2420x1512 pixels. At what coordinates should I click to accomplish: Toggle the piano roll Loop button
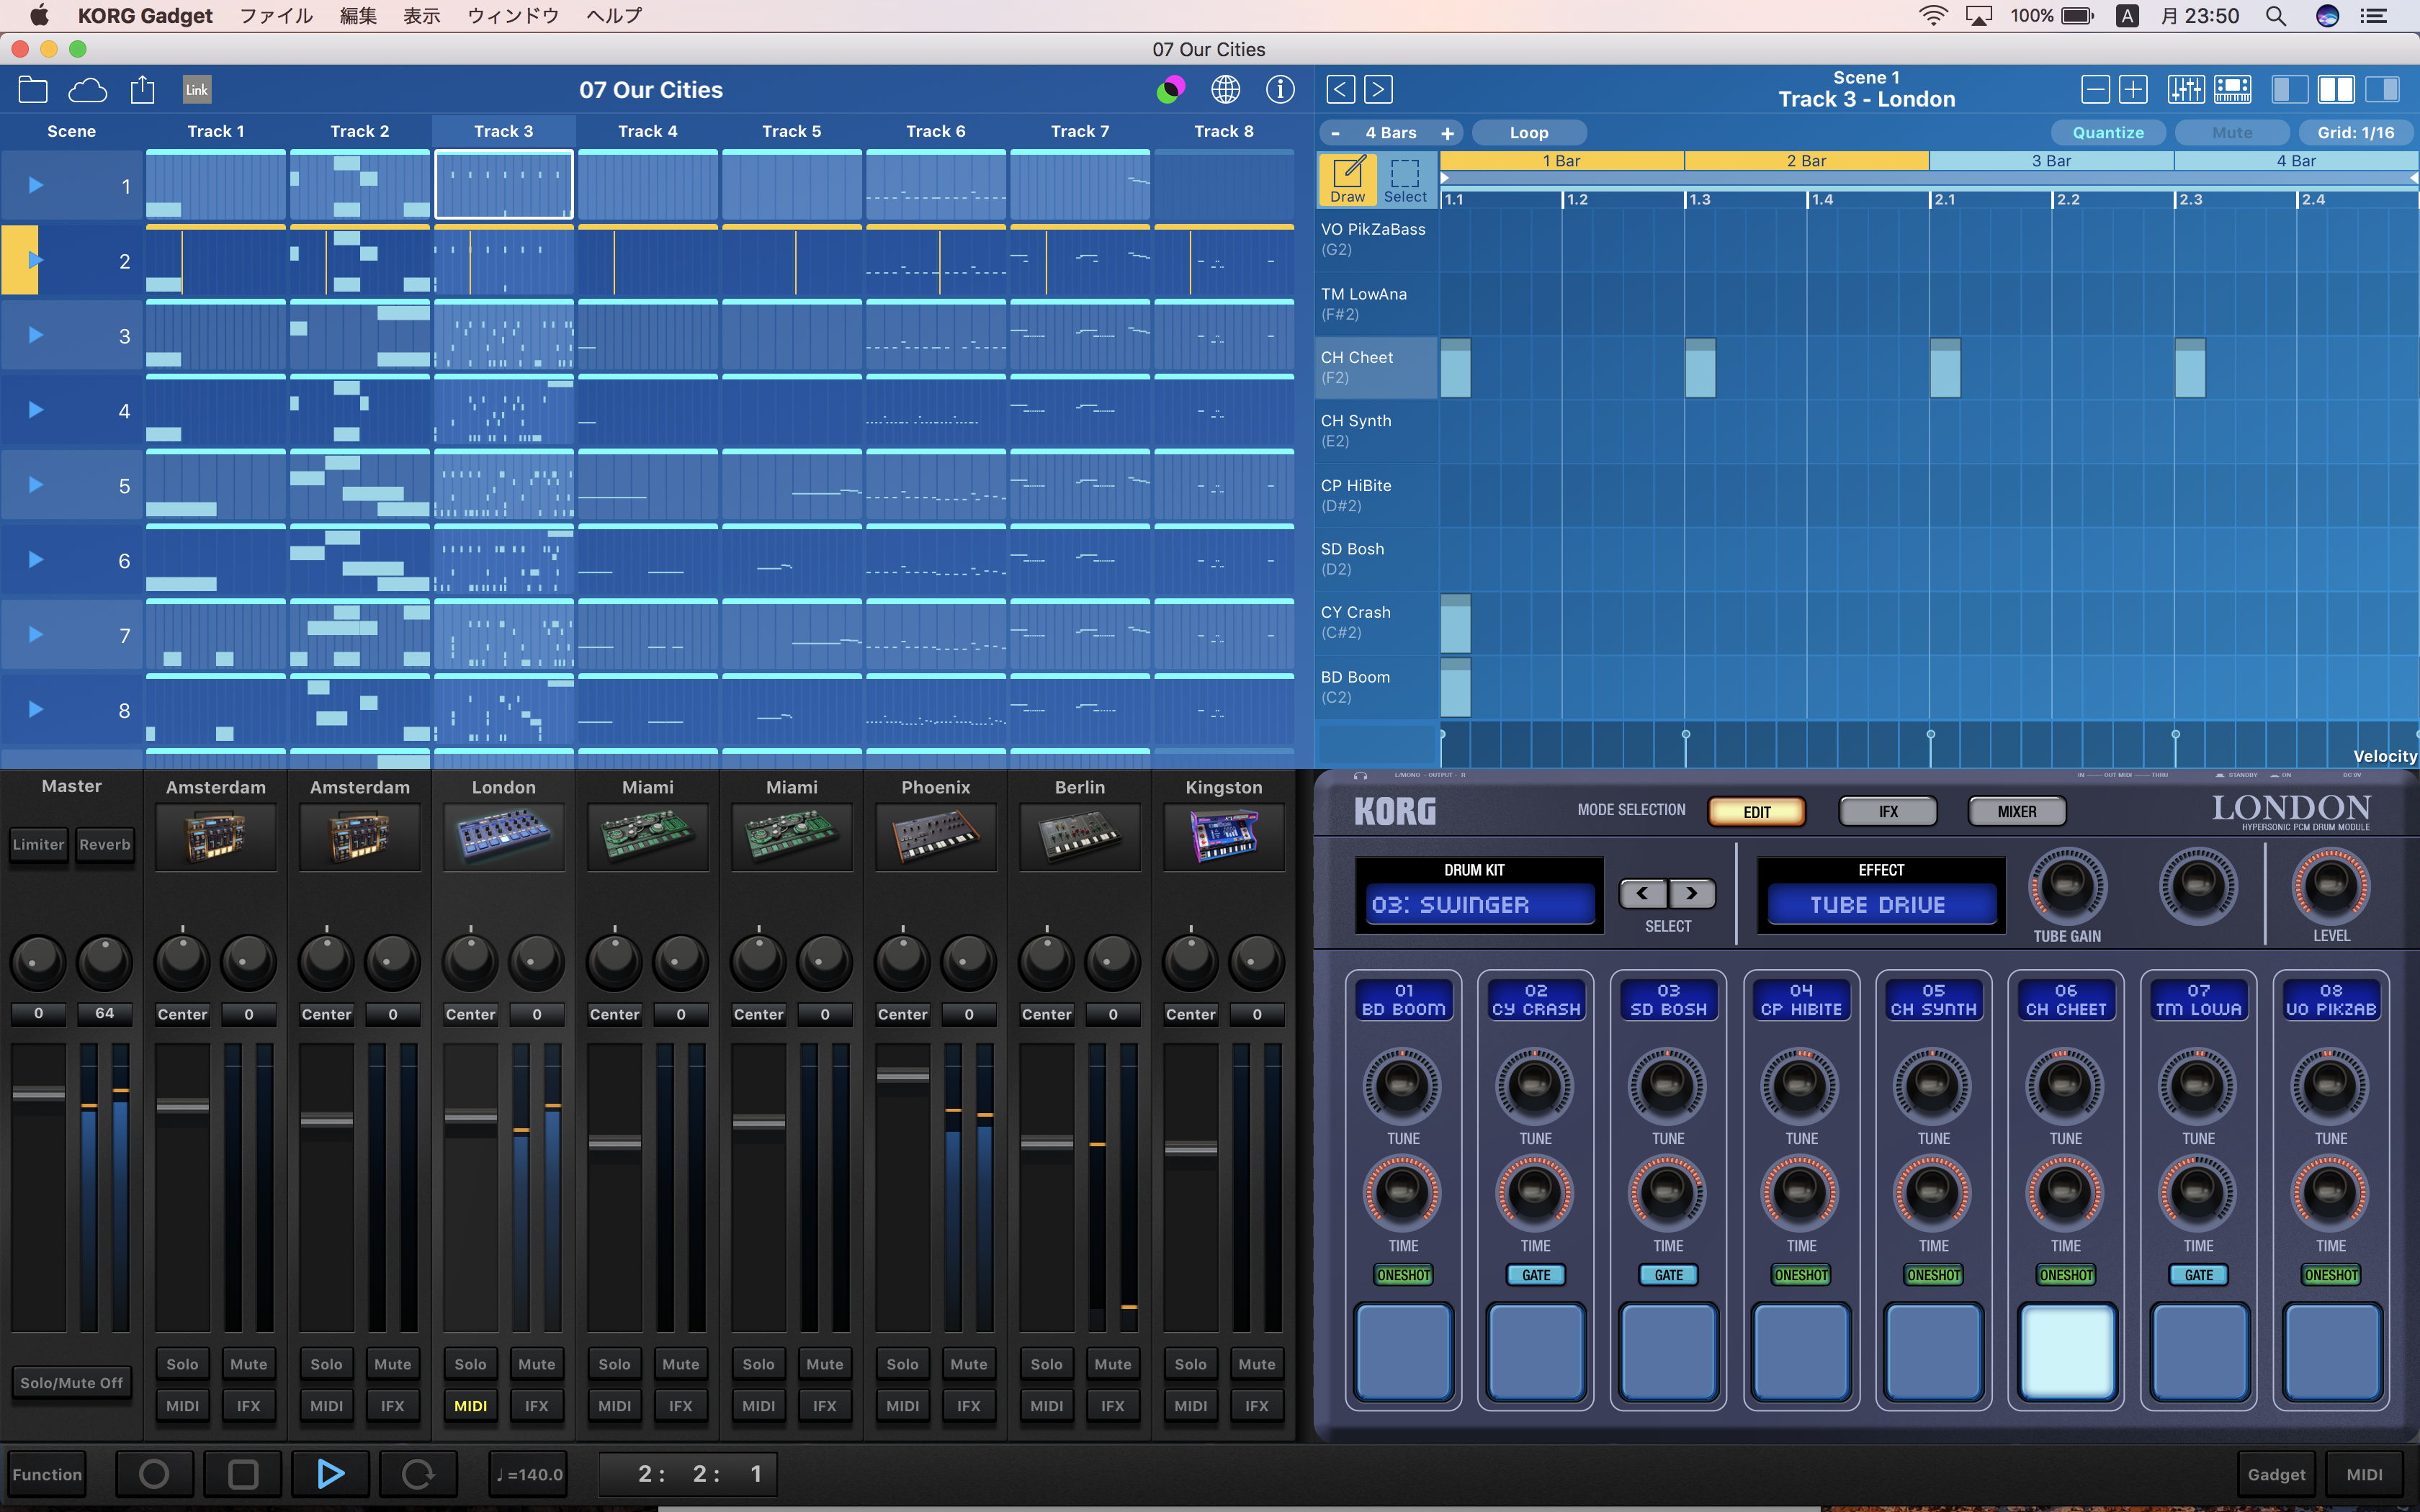tap(1529, 132)
